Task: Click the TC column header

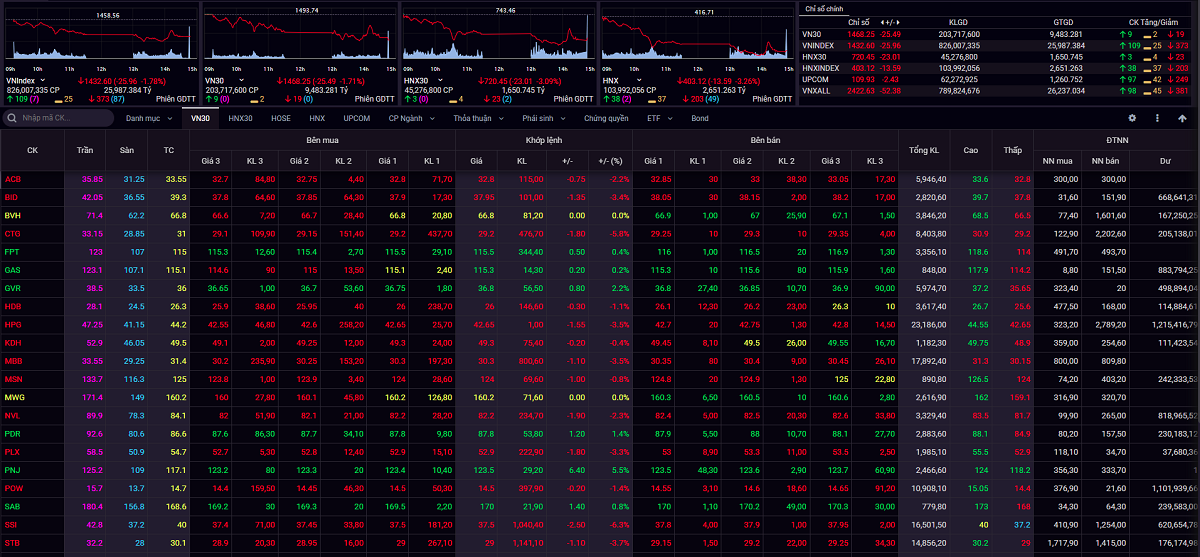Action: coord(167,150)
